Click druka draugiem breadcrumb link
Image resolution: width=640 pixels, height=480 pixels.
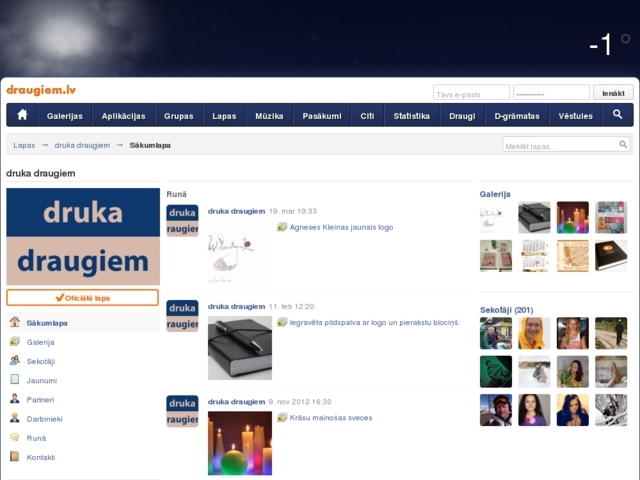pyautogui.click(x=82, y=145)
